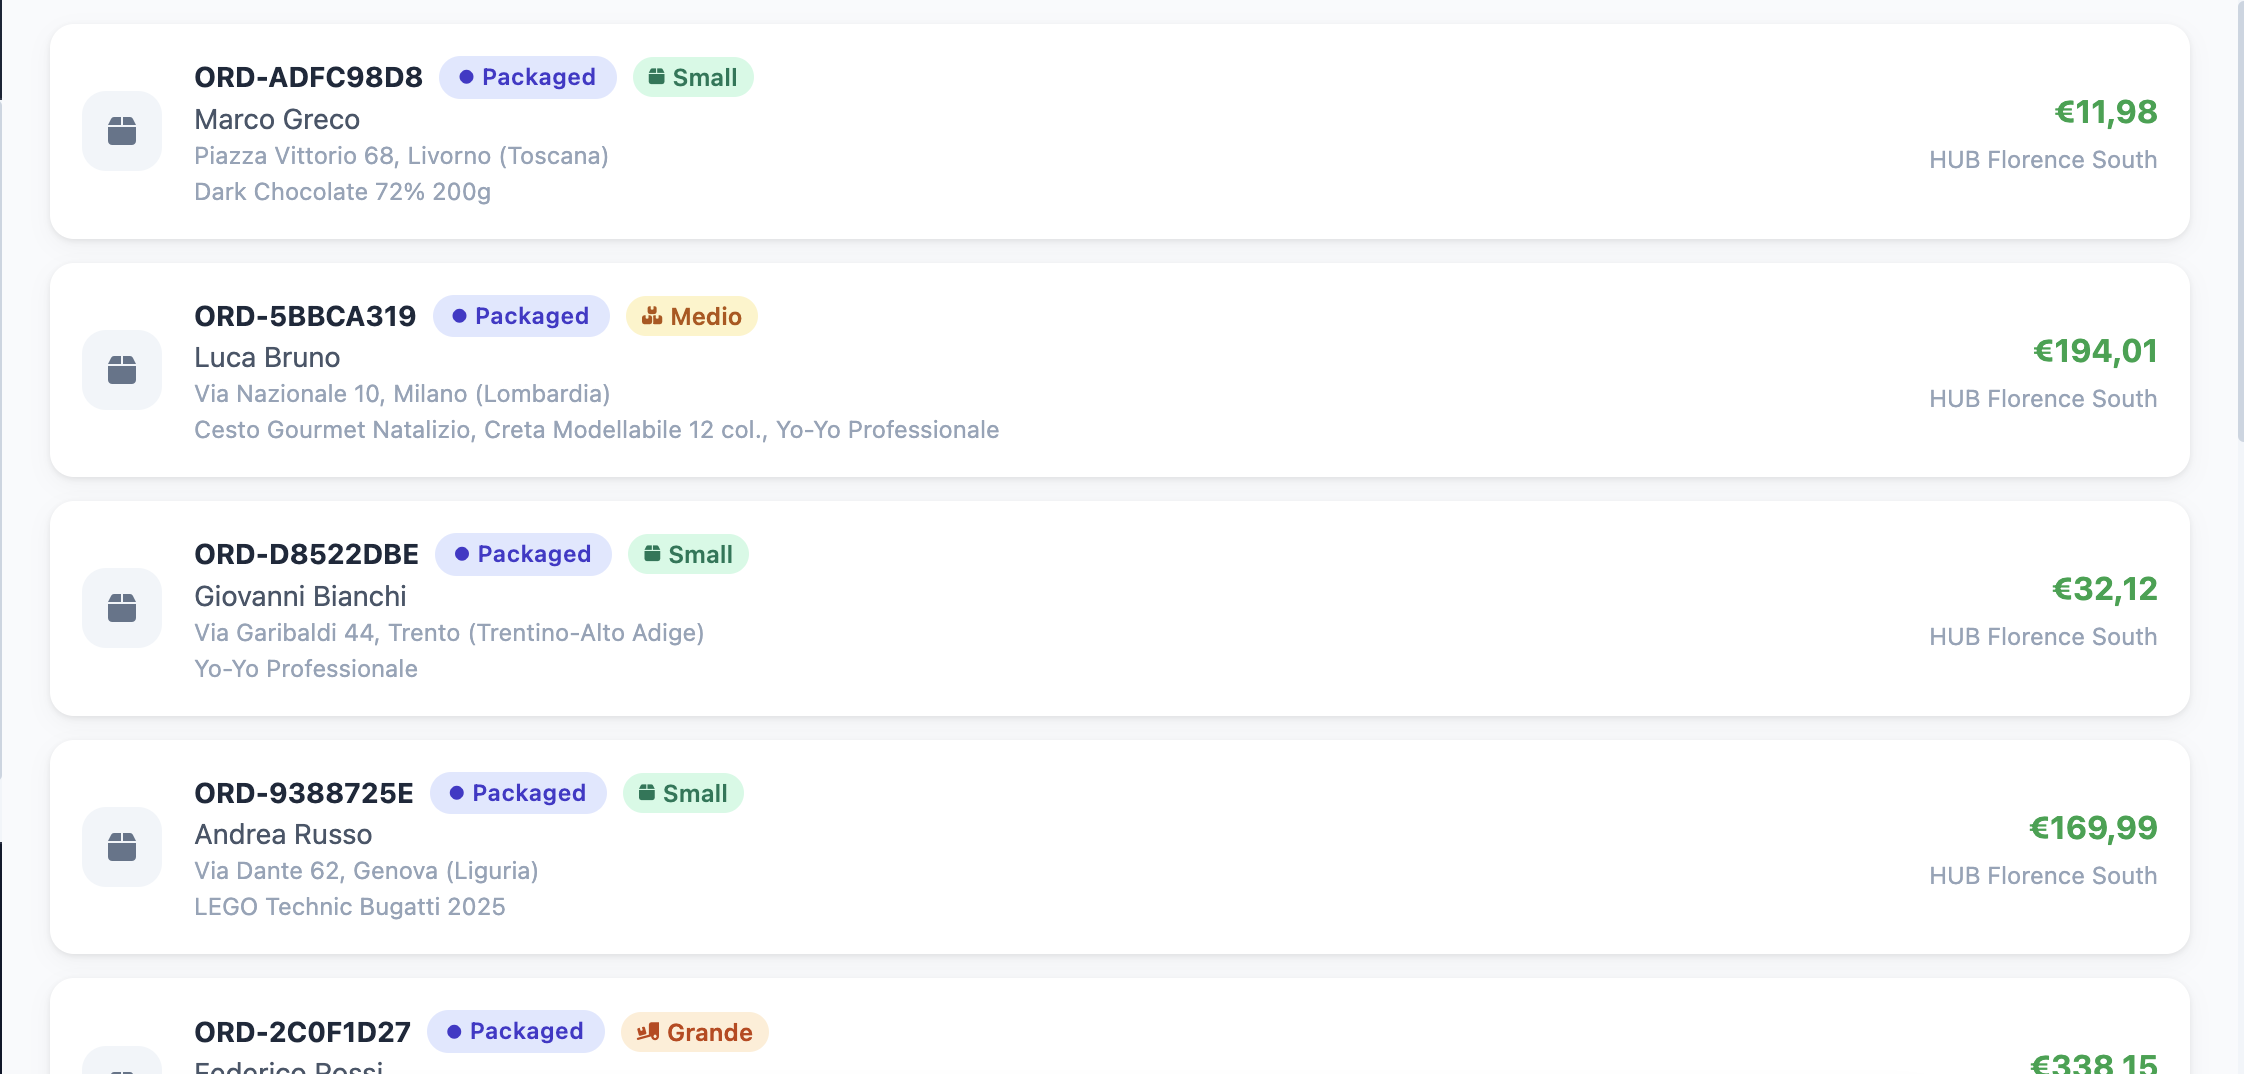Click package icon for Andrea Russo order

click(x=122, y=847)
